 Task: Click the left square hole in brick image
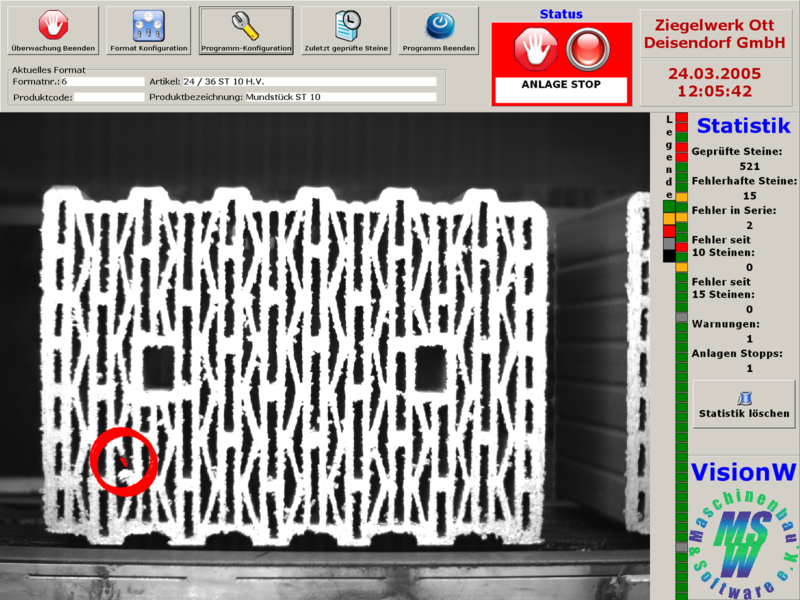(157, 367)
